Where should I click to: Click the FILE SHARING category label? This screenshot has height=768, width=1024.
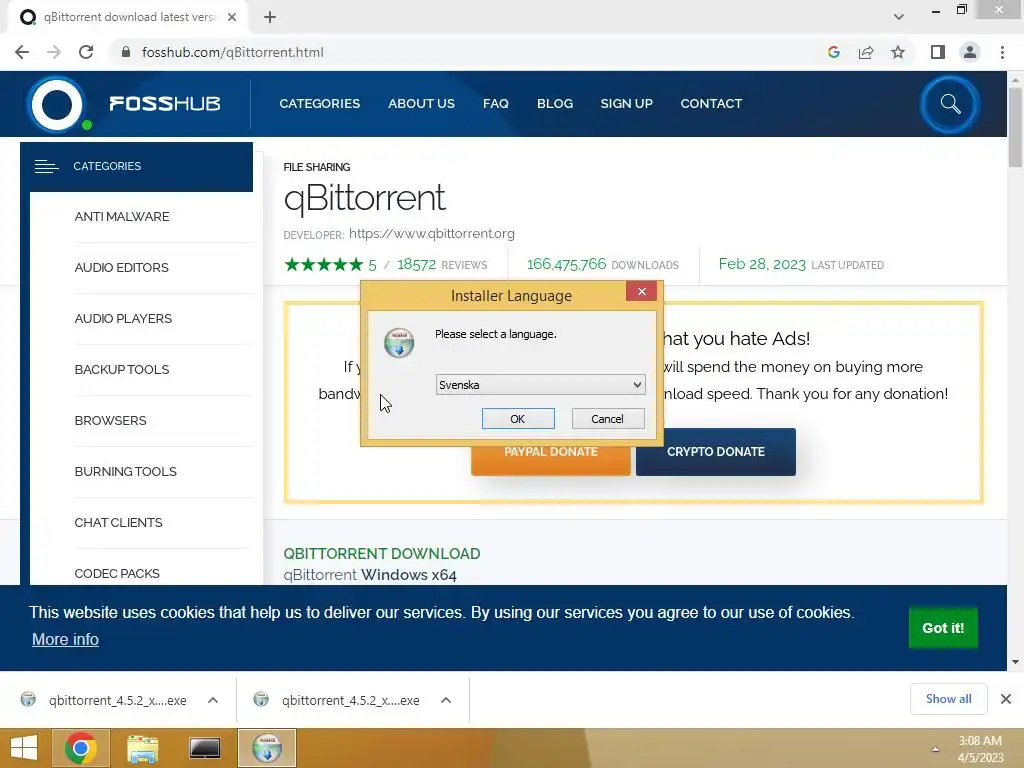pyautogui.click(x=317, y=167)
